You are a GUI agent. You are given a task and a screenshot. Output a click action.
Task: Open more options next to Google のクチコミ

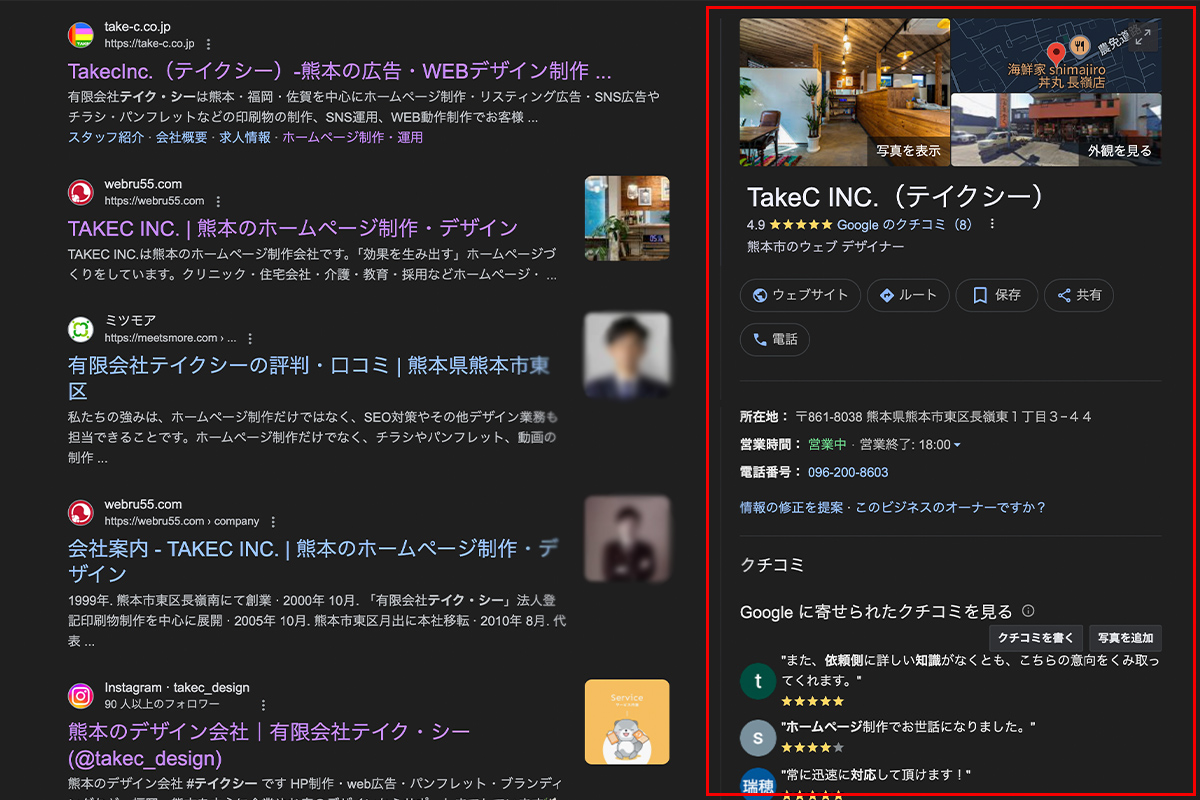click(x=992, y=225)
